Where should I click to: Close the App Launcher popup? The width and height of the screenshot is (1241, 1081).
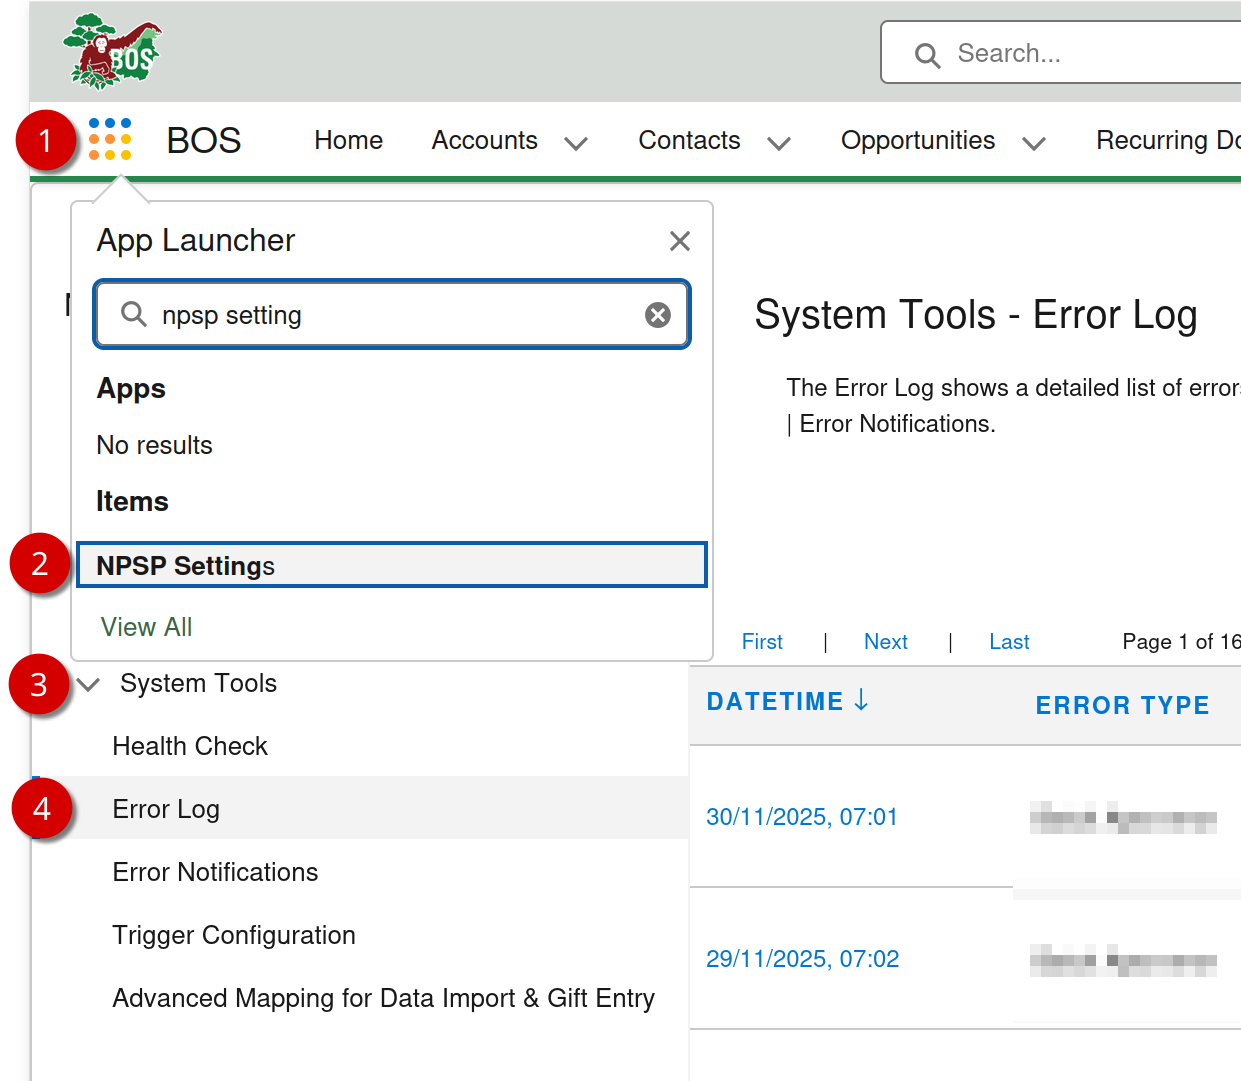point(679,241)
